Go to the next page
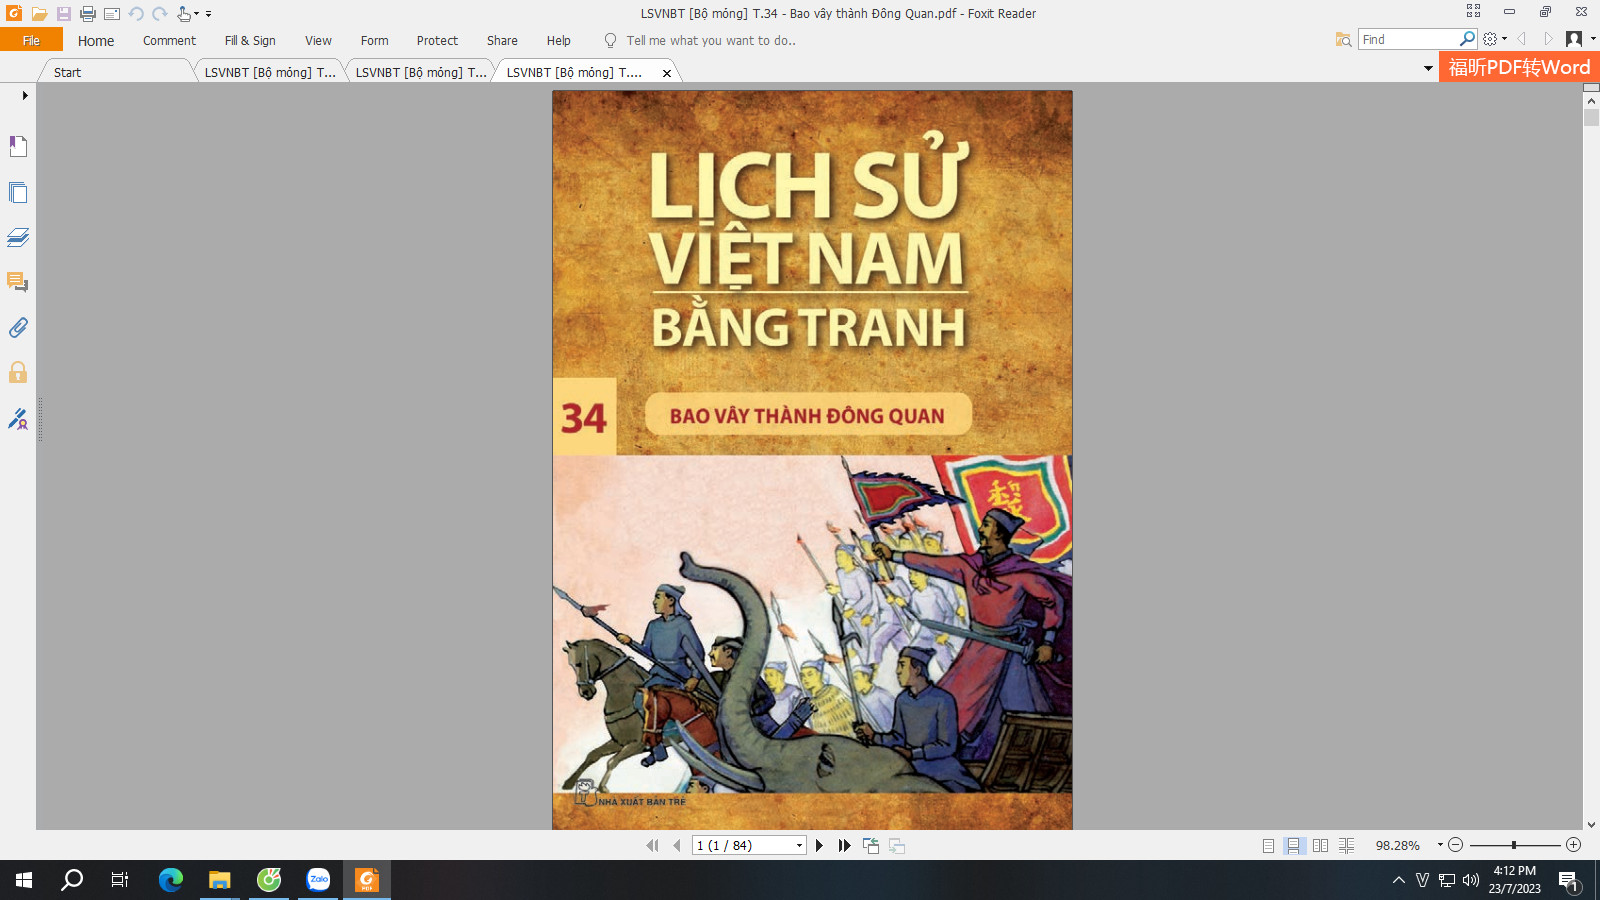Screen dimensions: 1600x900 [819, 845]
